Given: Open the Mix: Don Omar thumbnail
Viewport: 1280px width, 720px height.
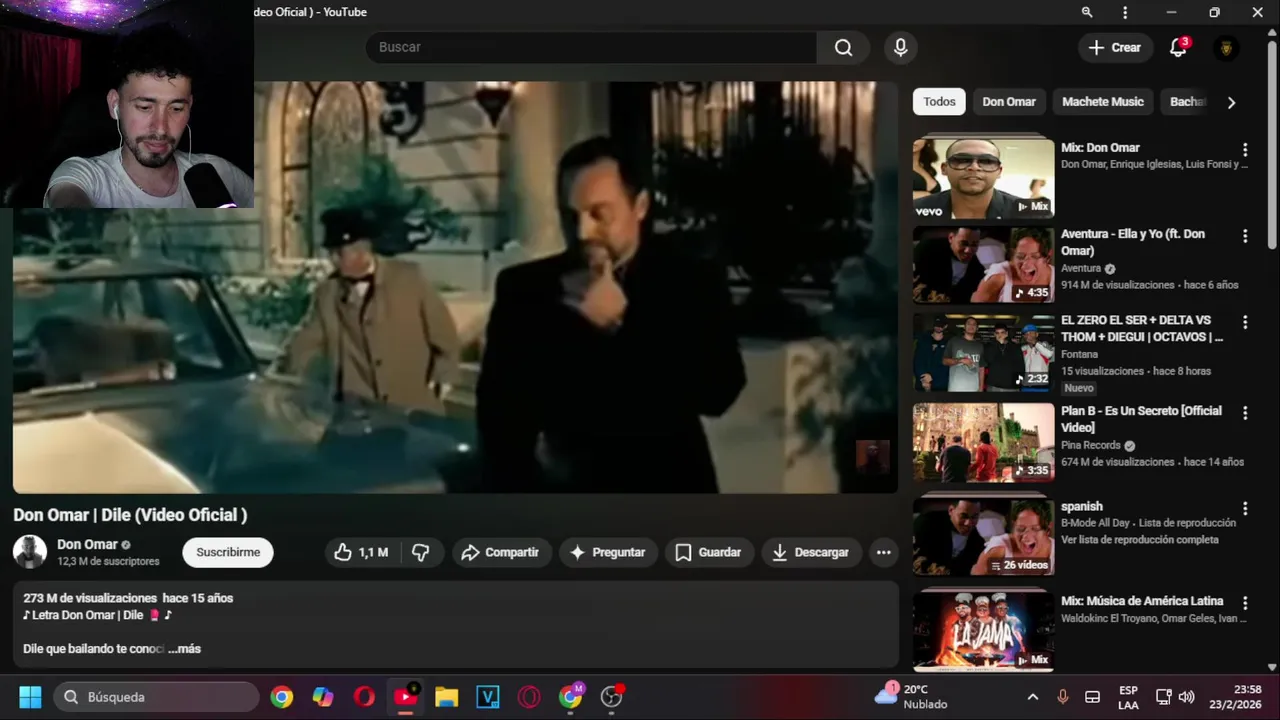Looking at the screenshot, I should click(983, 178).
